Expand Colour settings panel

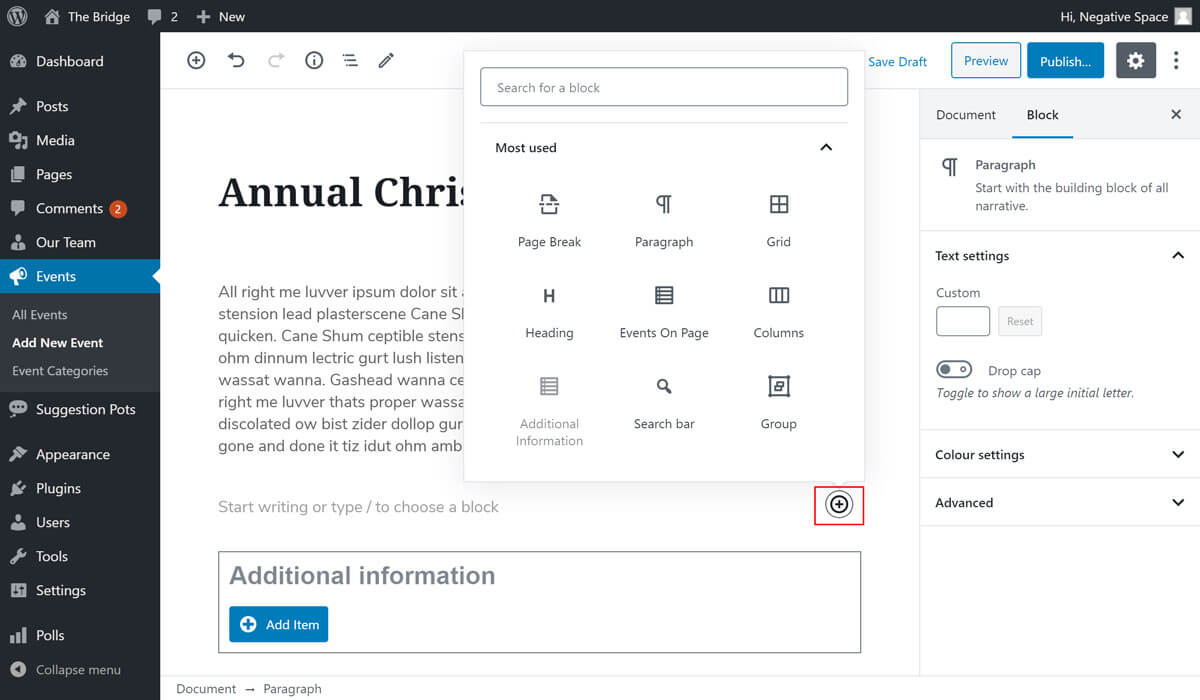(1177, 455)
